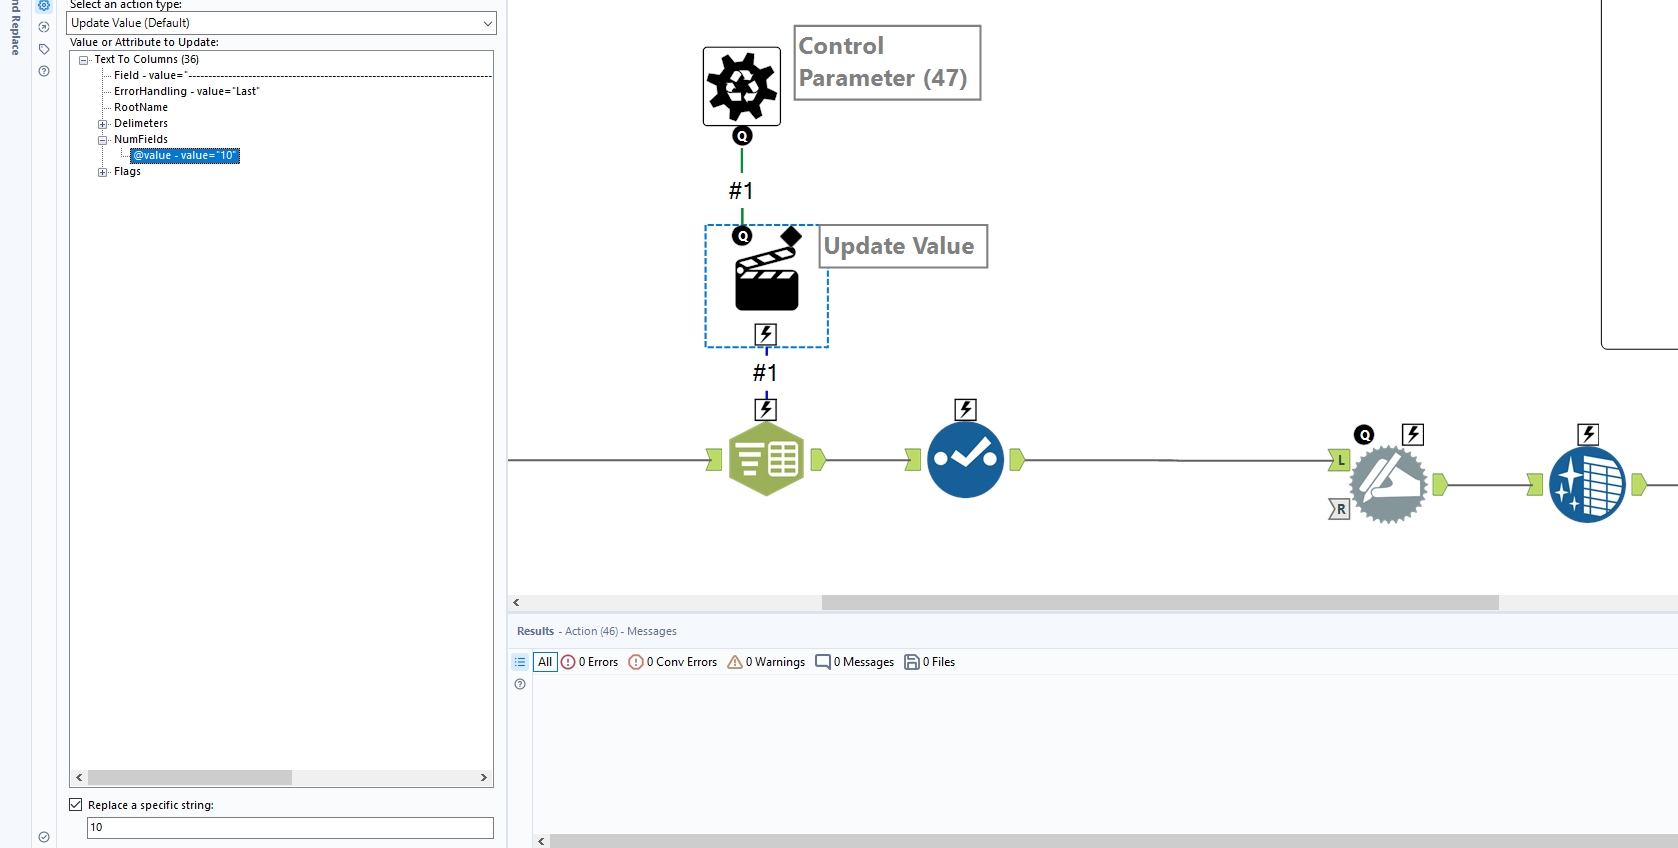Click lightning anchor above Text To Columns
Image resolution: width=1678 pixels, height=848 pixels.
click(x=766, y=409)
